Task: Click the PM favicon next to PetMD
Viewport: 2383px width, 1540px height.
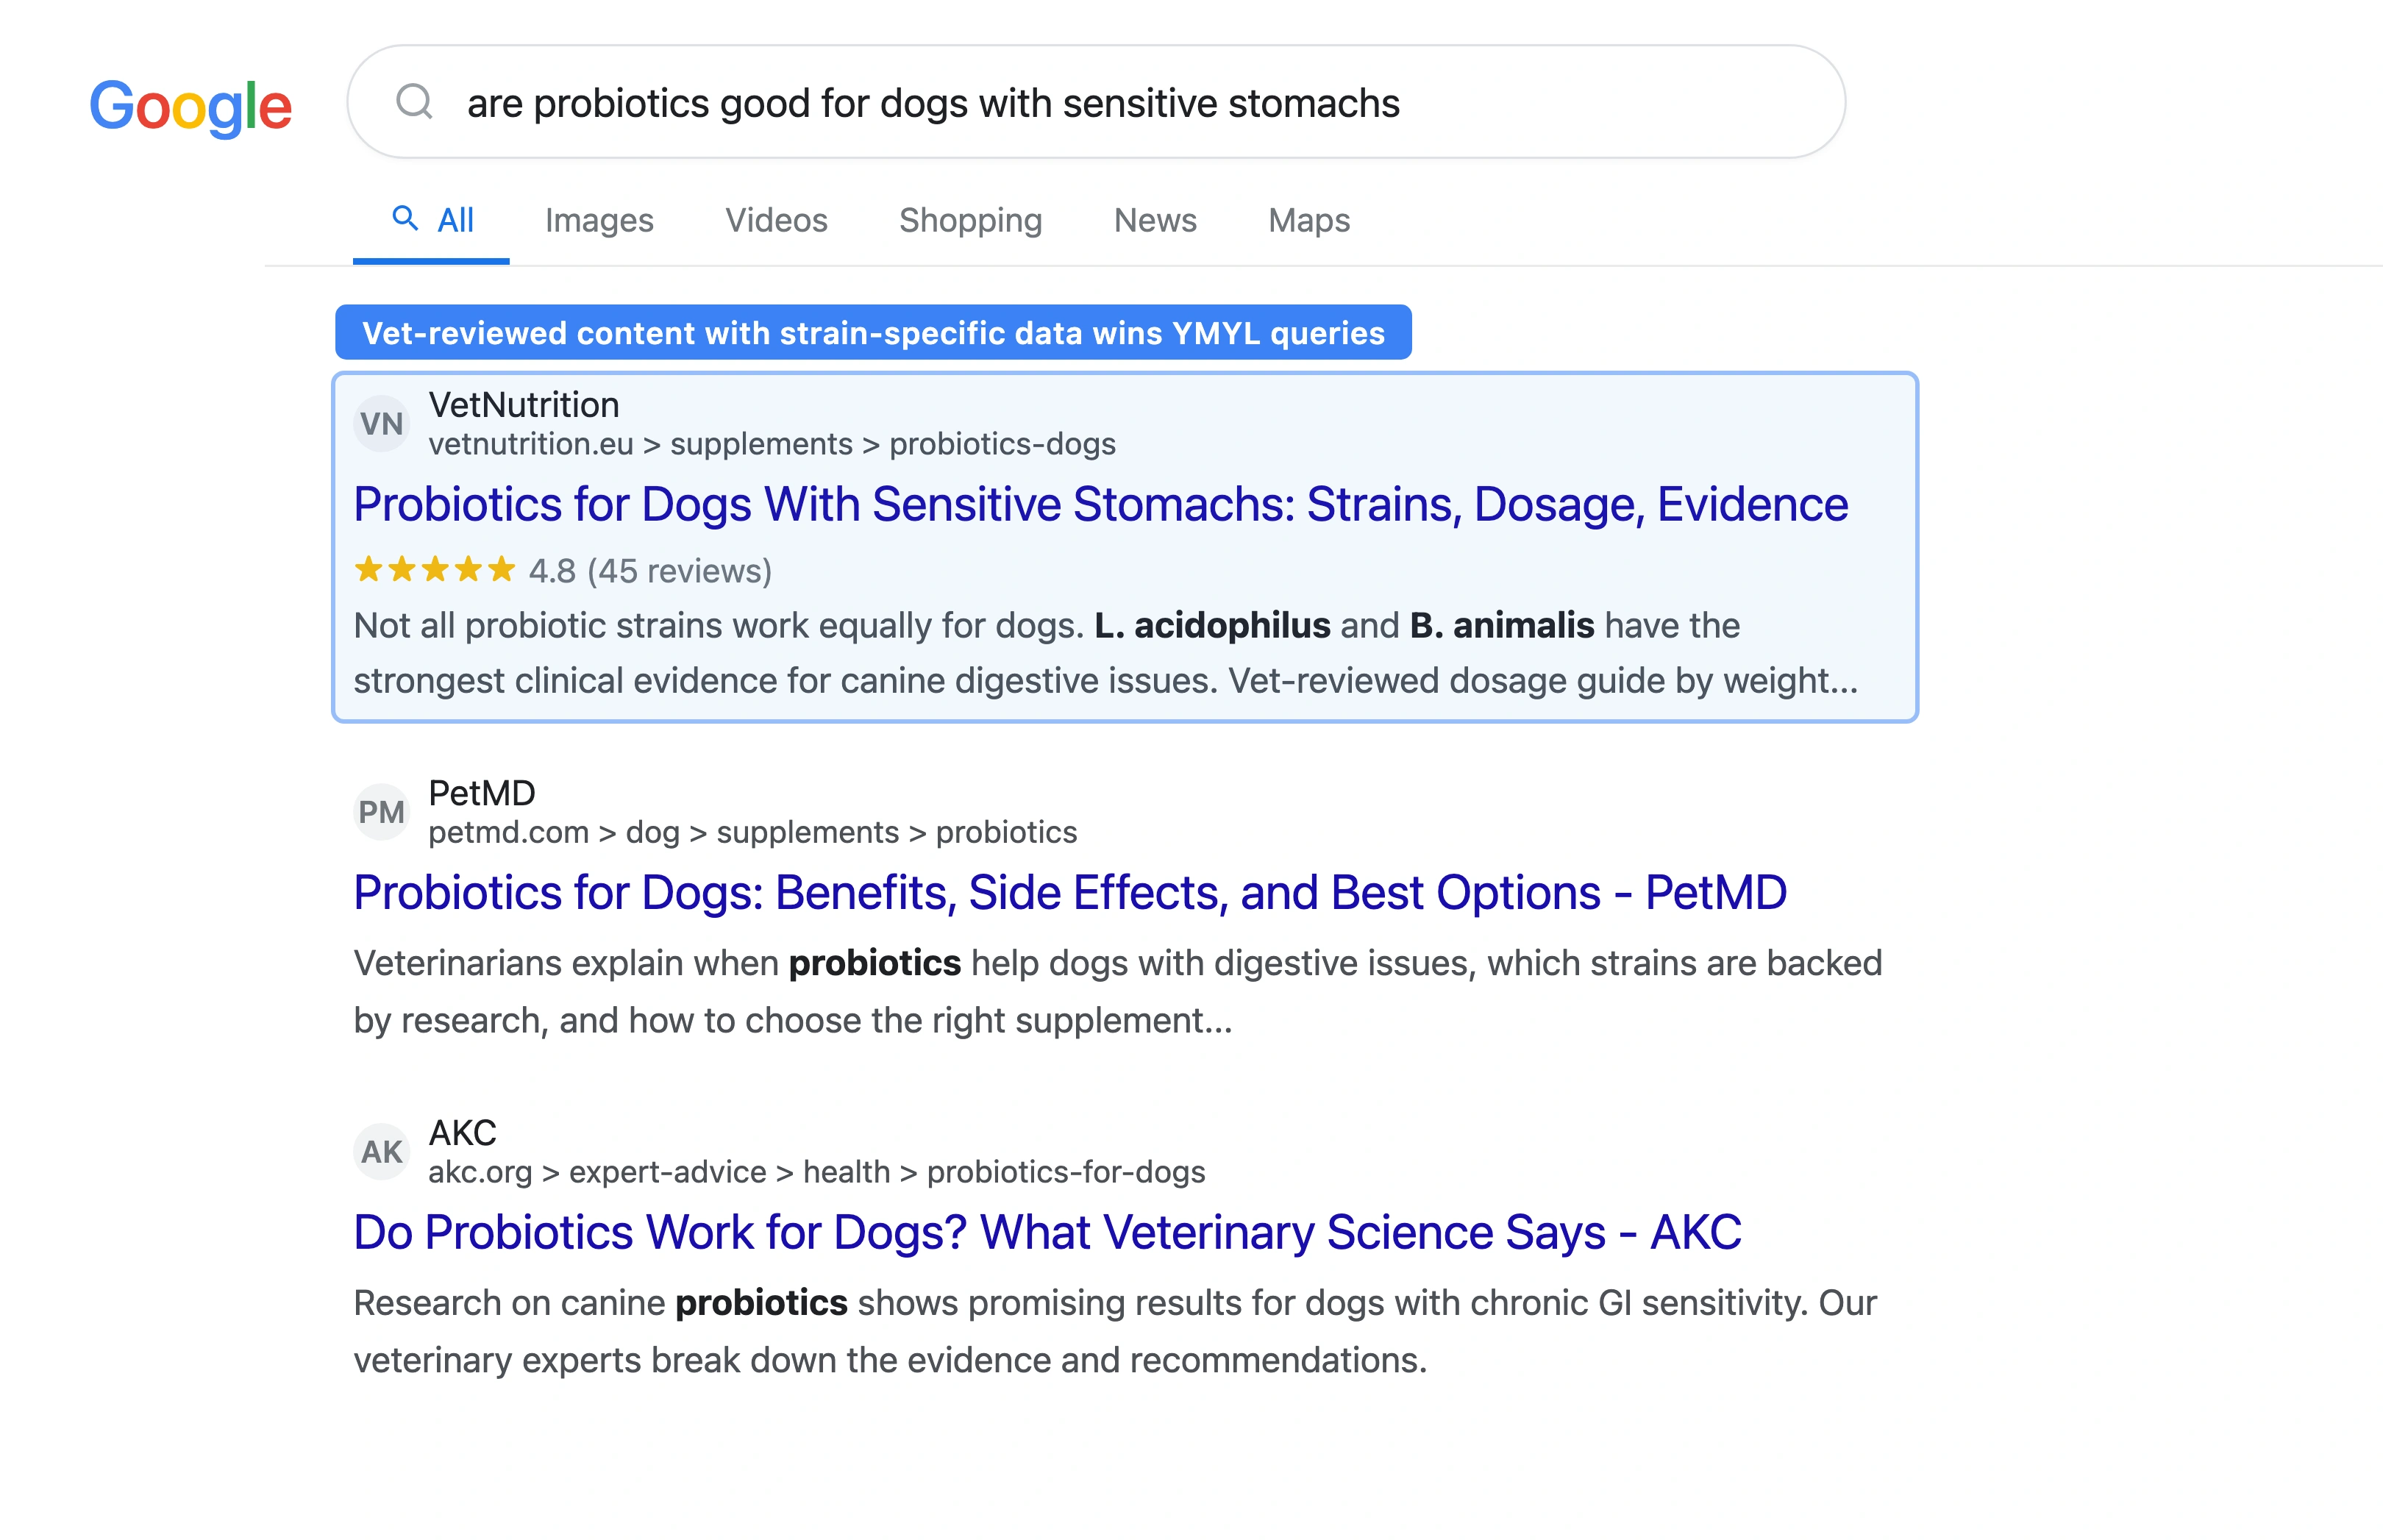Action: (381, 811)
